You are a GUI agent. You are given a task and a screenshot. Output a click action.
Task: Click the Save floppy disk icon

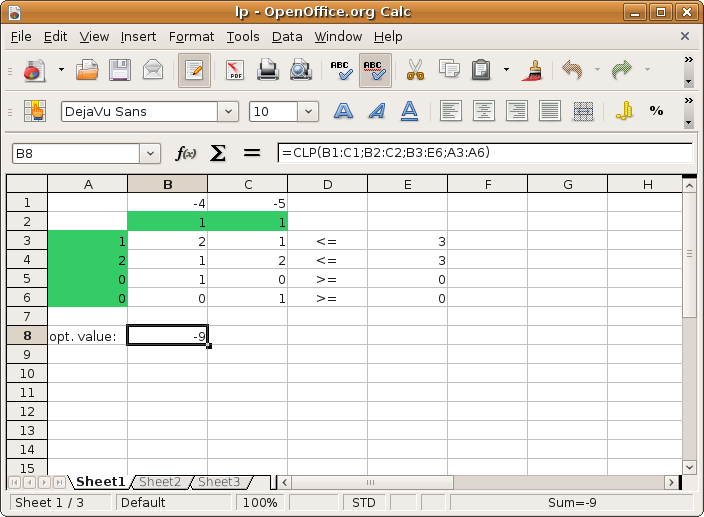(120, 70)
